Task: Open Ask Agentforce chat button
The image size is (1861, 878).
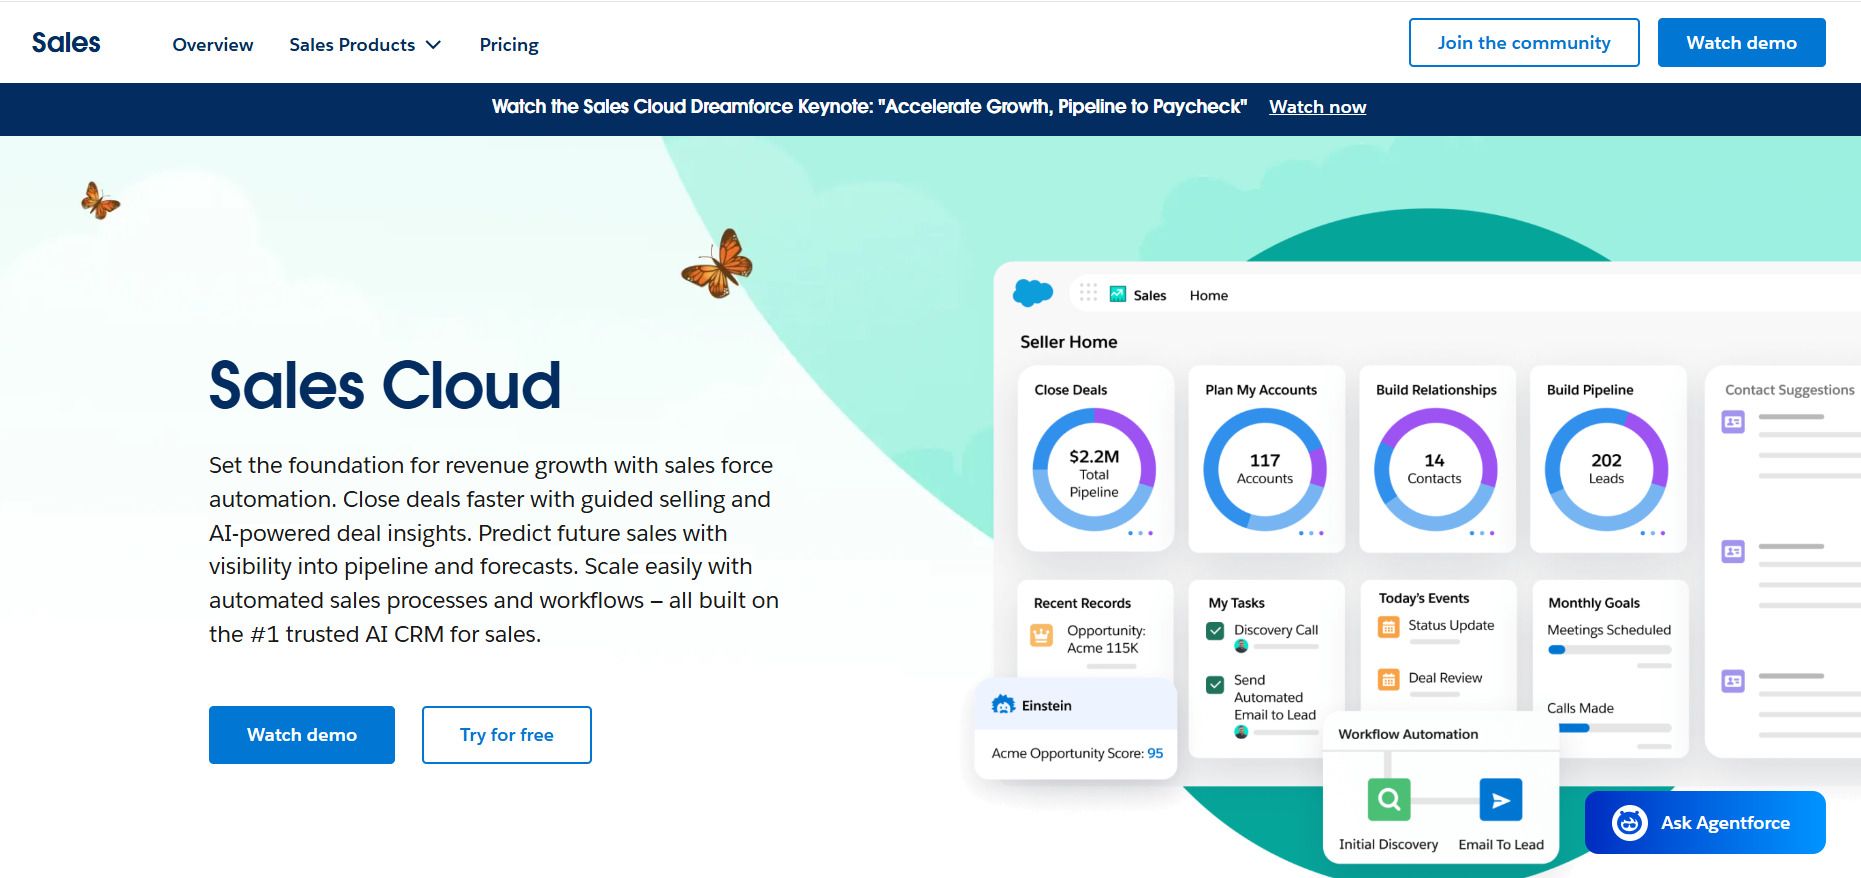Action: pos(1705,823)
